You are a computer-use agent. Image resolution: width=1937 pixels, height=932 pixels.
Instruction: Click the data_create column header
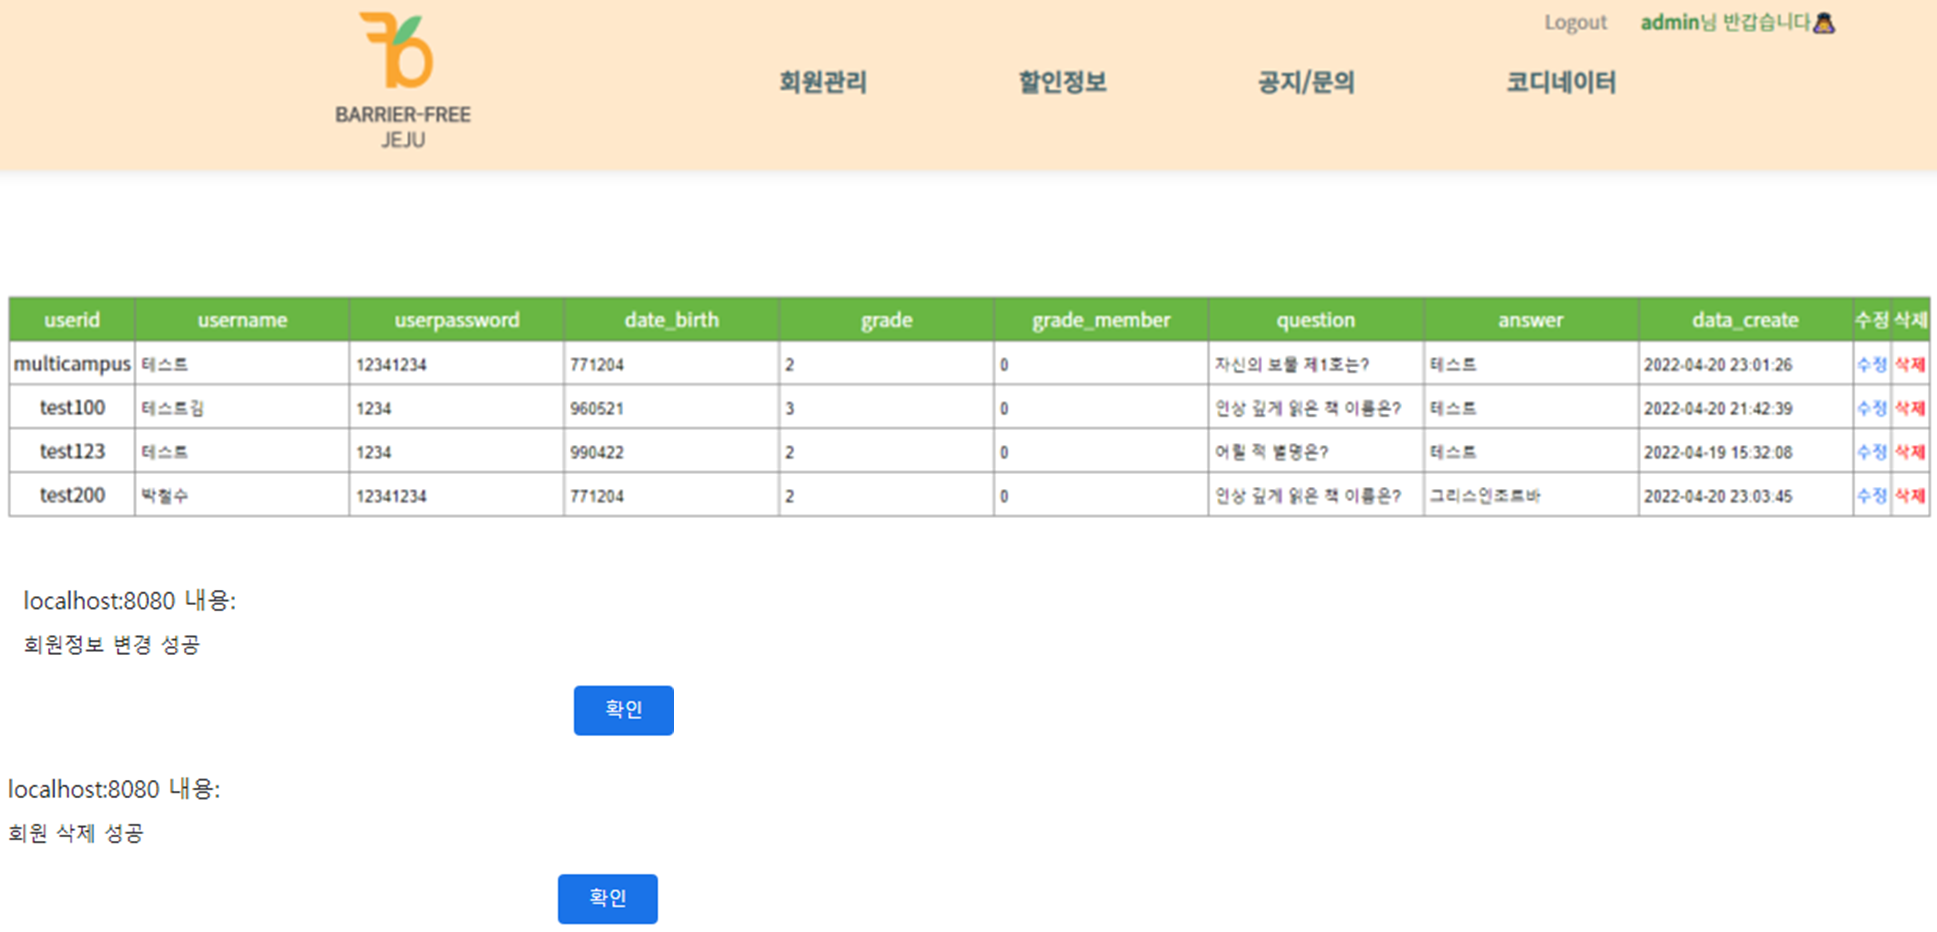click(1745, 319)
